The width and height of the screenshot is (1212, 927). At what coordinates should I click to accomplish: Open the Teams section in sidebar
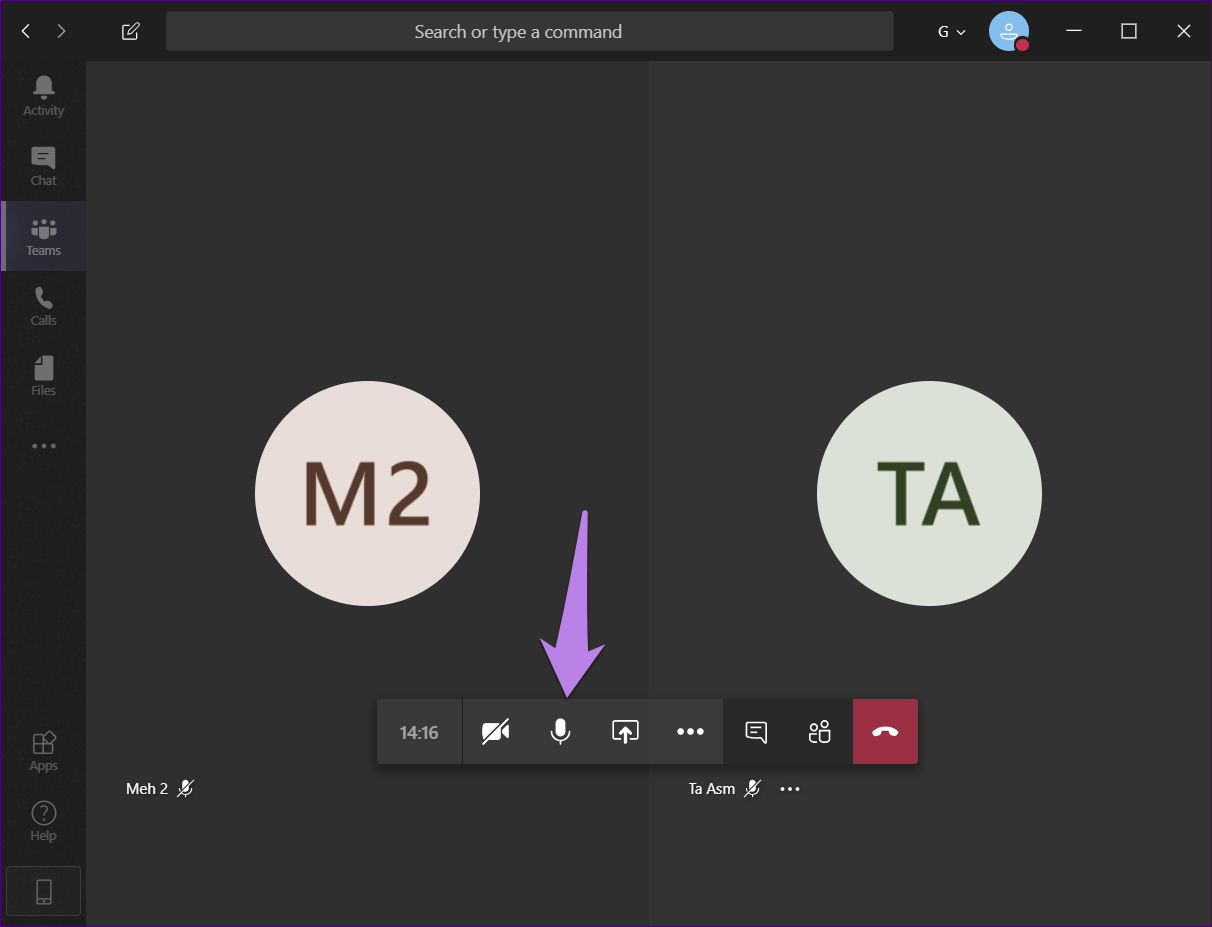[x=43, y=236]
